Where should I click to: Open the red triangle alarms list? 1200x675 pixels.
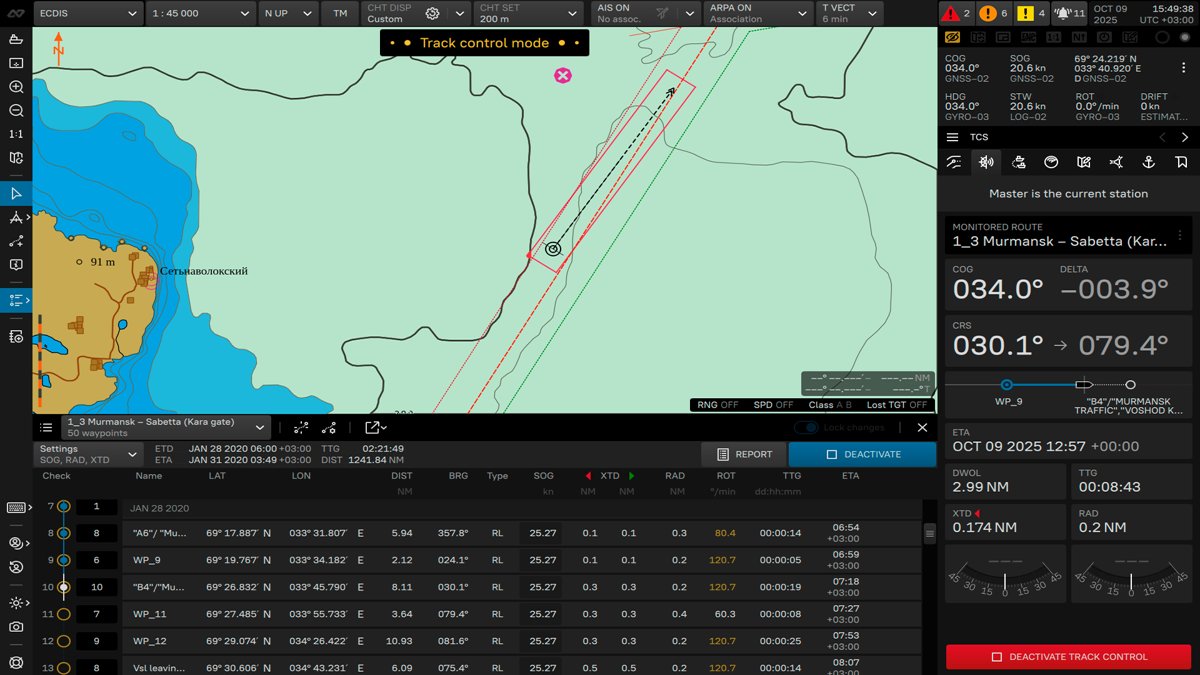click(956, 13)
